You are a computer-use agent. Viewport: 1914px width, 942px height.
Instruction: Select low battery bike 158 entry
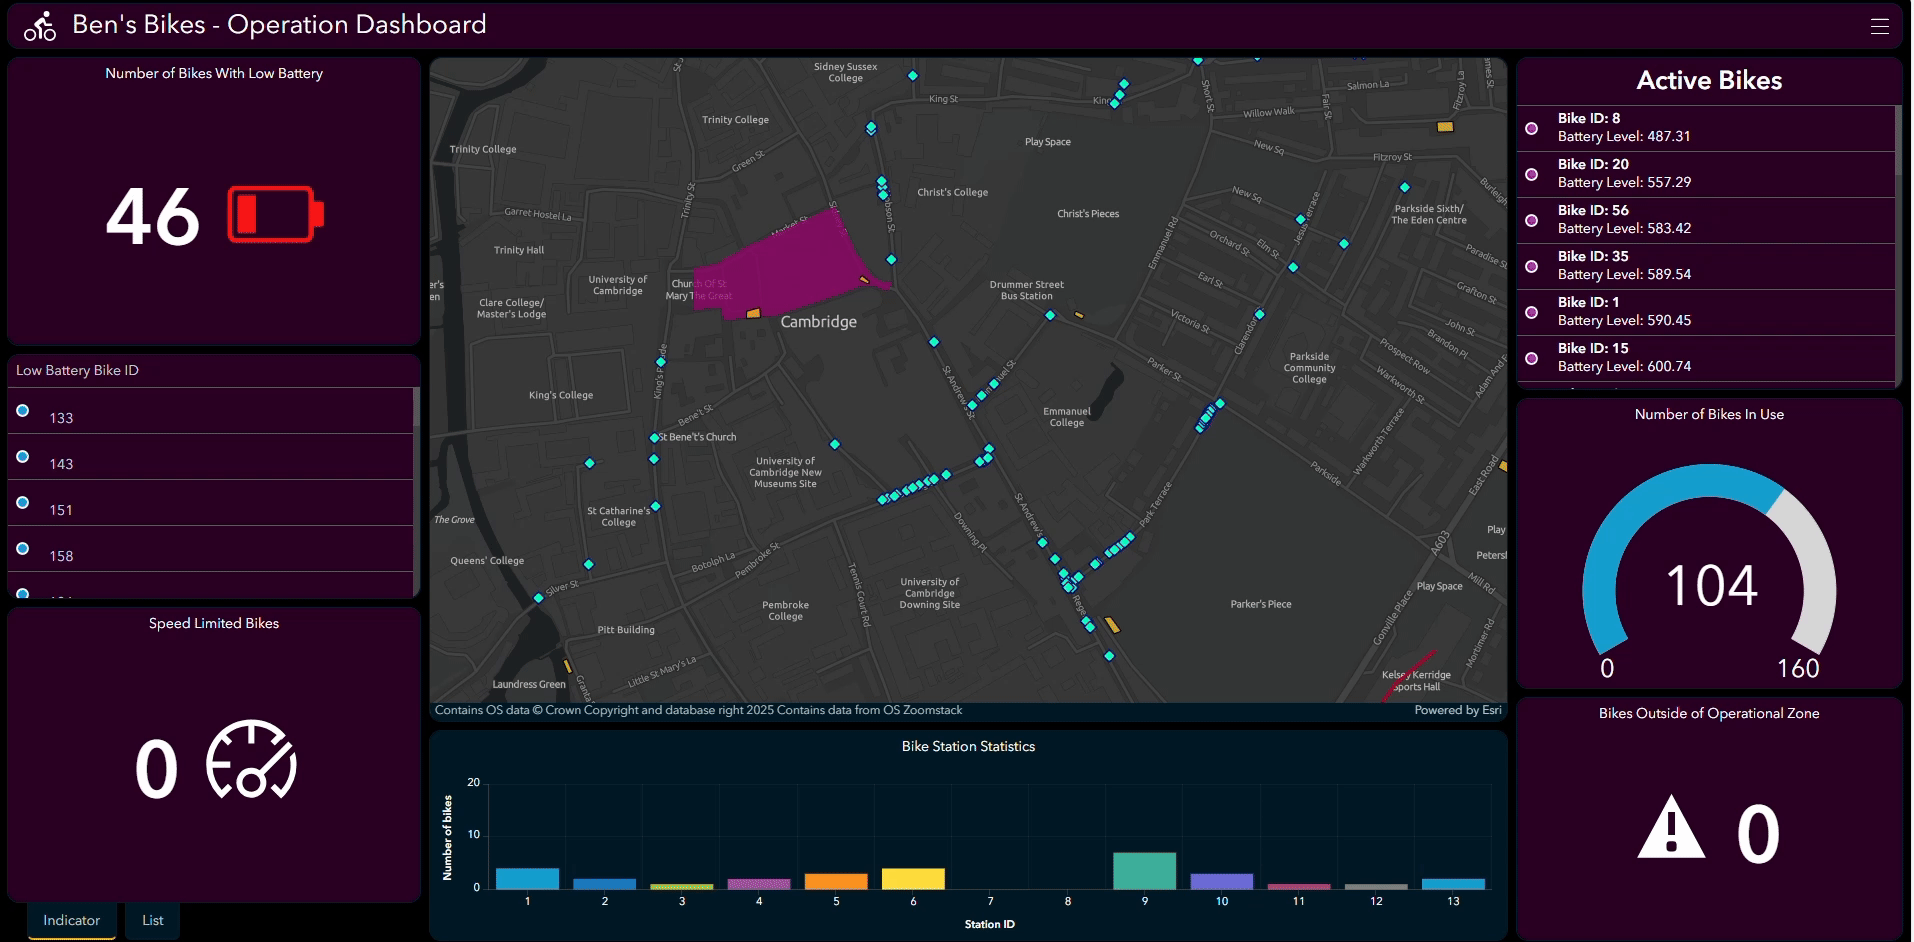[x=210, y=549]
